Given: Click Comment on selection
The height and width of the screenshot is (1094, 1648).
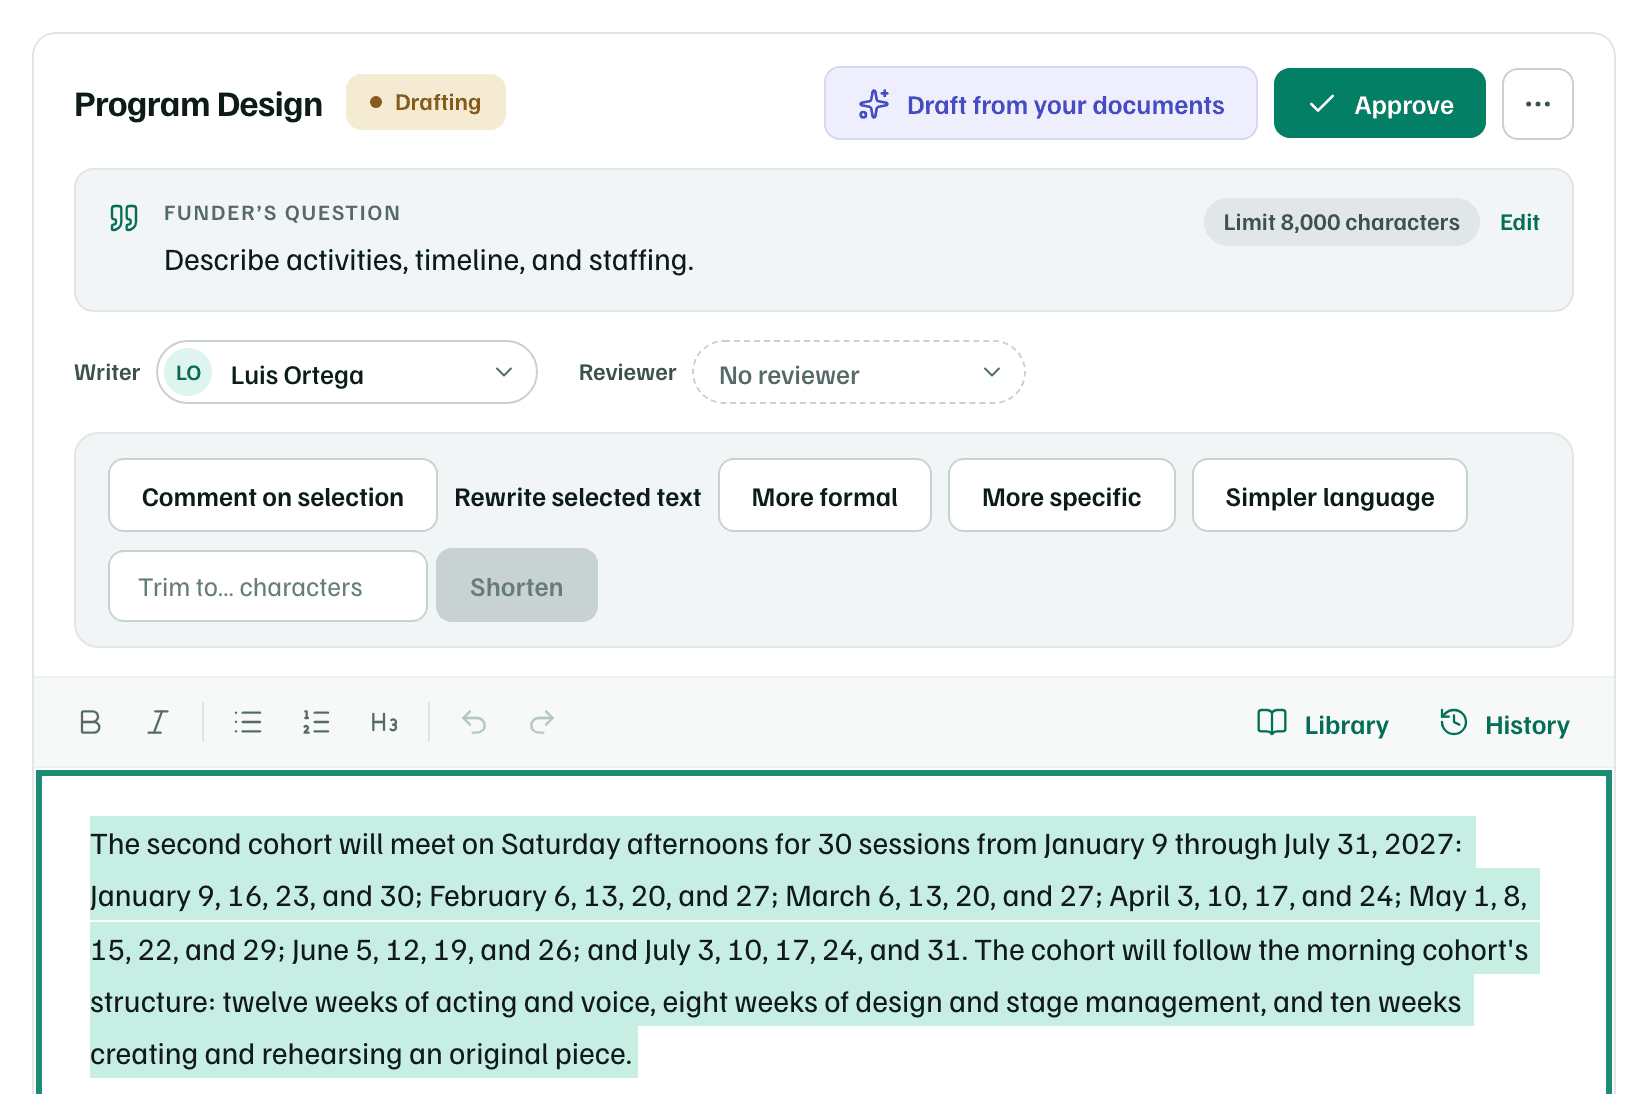Looking at the screenshot, I should (x=272, y=496).
